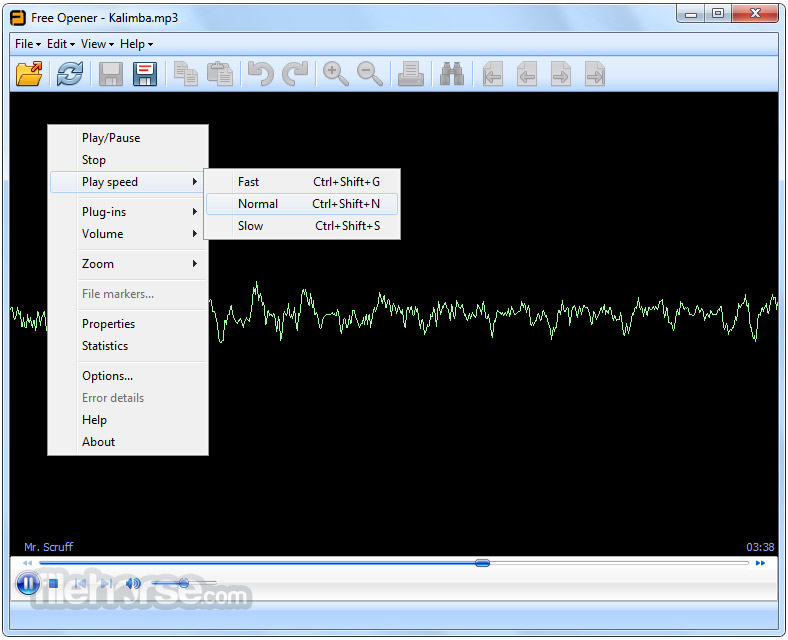Screen dimensions: 788x640
Task: Click the Mr. Scruff artist label
Action: [x=49, y=547]
